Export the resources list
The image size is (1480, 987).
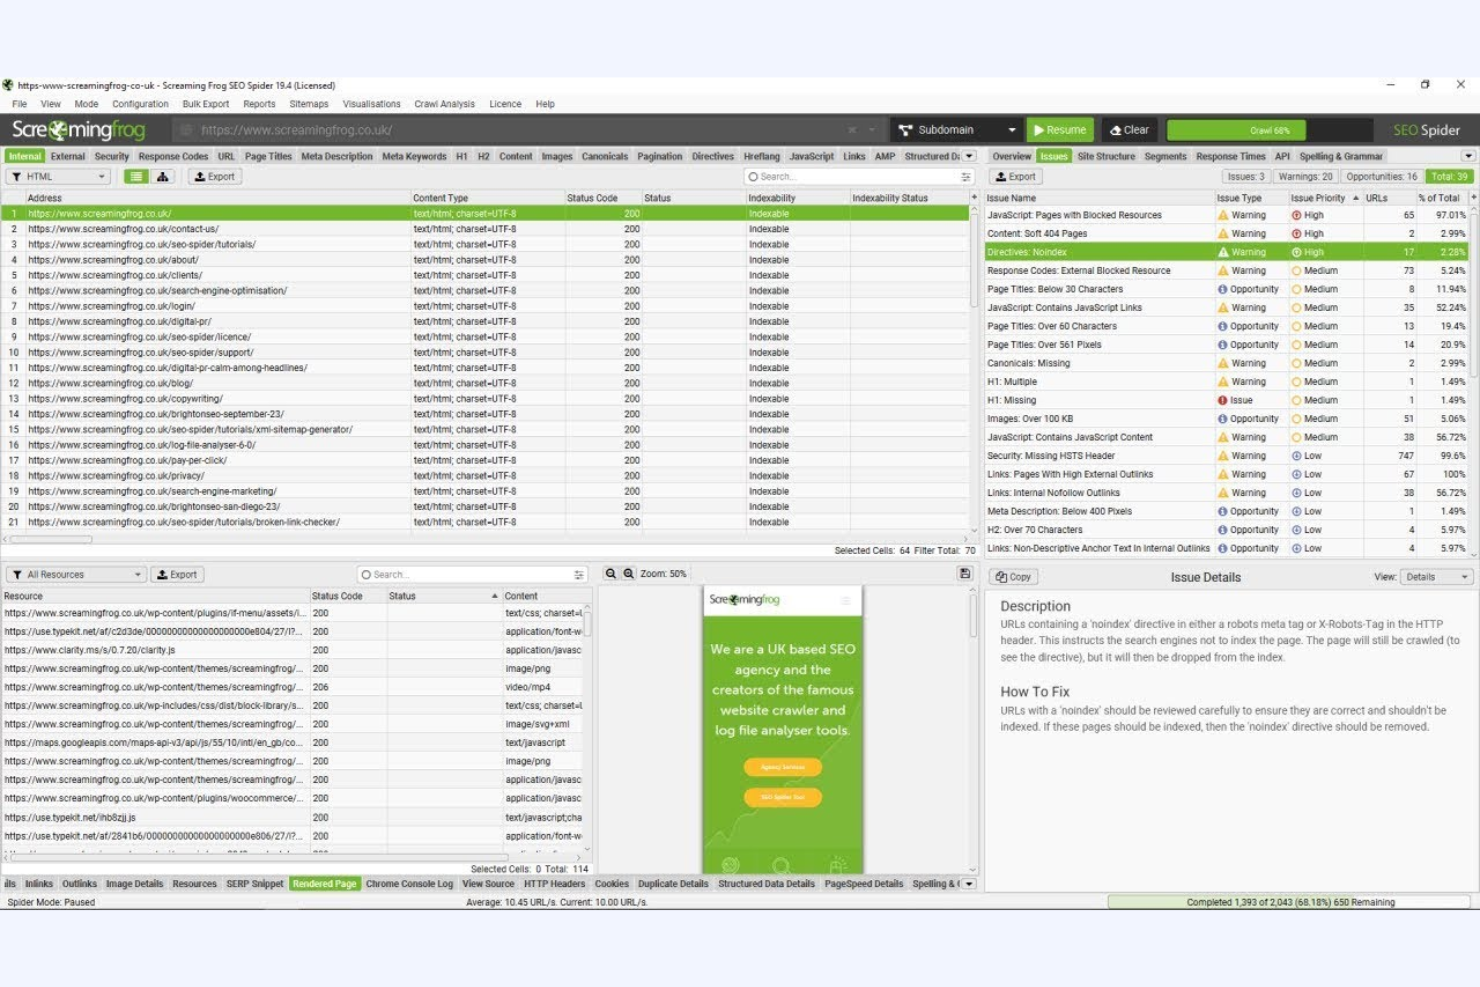(x=177, y=575)
